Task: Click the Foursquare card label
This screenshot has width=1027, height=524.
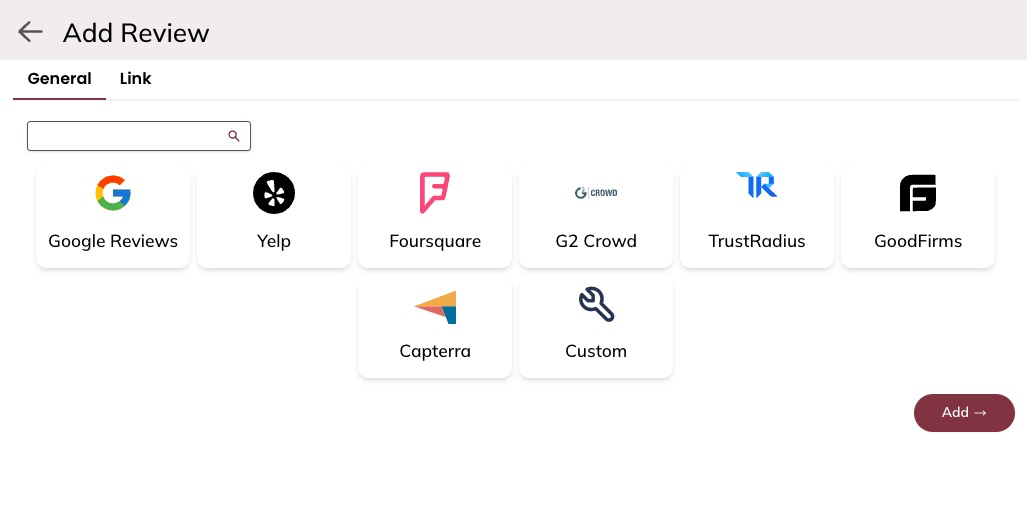Action: (435, 241)
